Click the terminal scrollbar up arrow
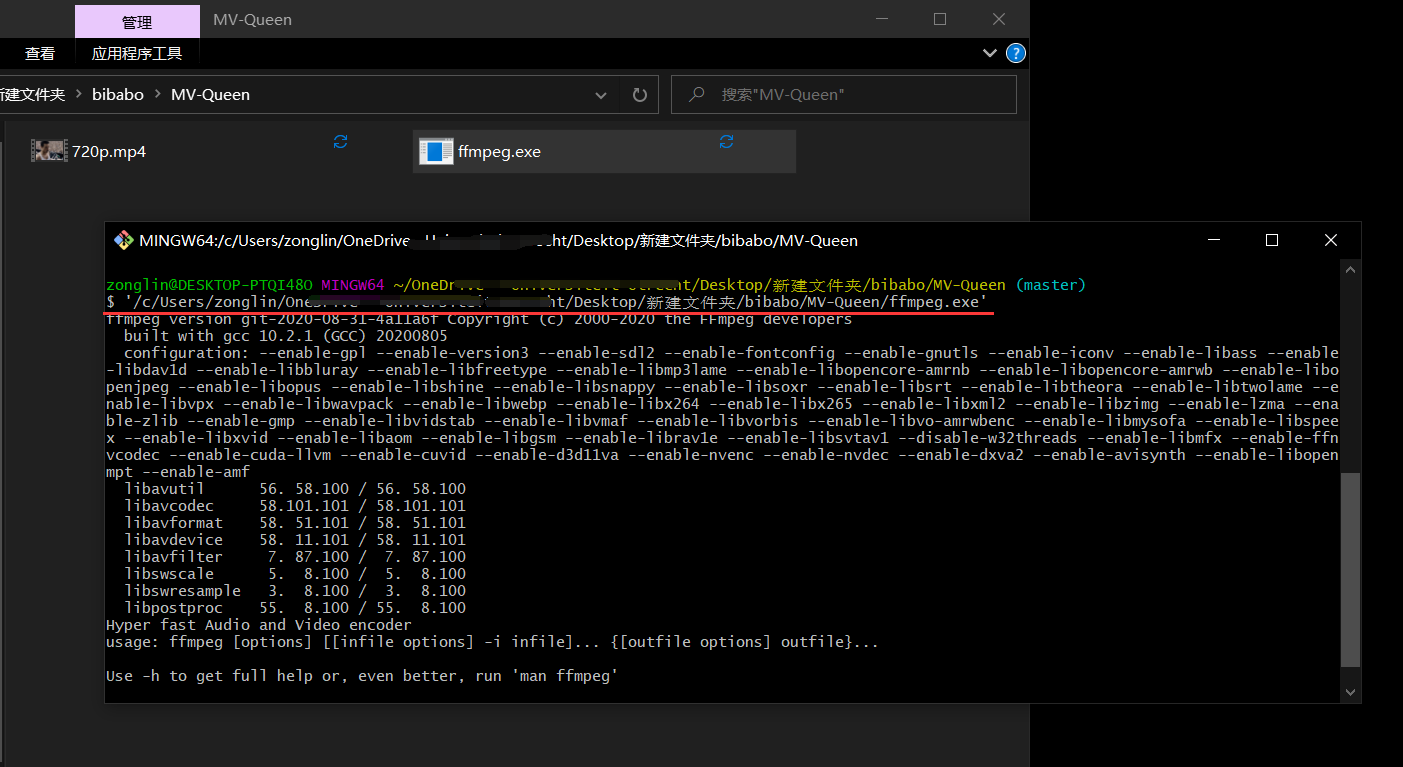The width and height of the screenshot is (1403, 767). tap(1351, 270)
